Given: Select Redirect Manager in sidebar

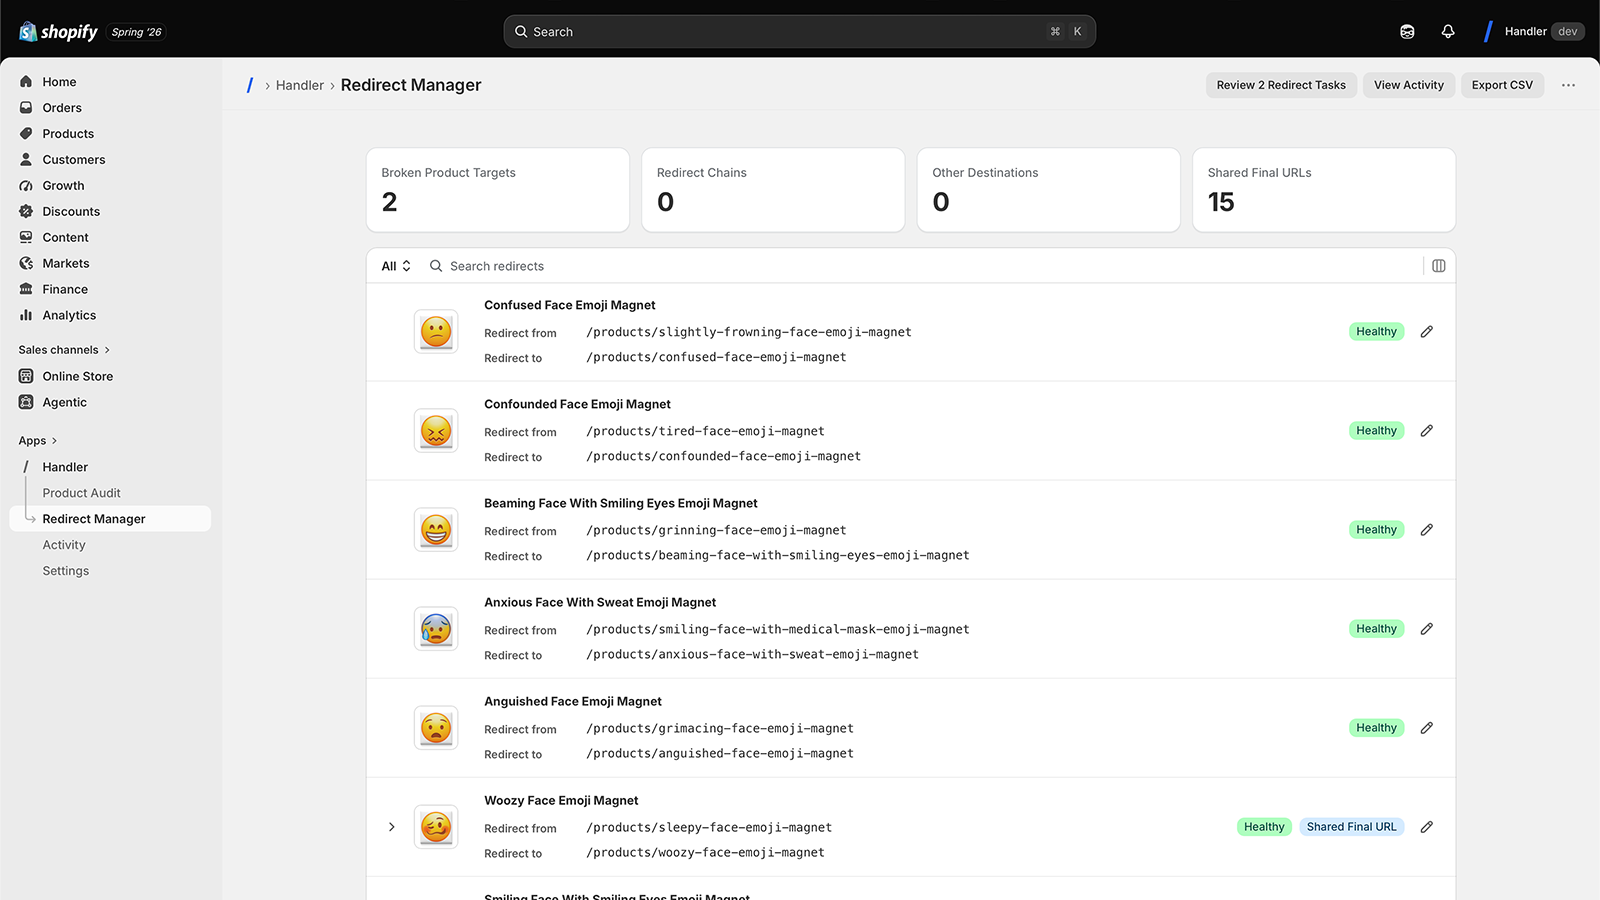Looking at the screenshot, I should point(110,519).
